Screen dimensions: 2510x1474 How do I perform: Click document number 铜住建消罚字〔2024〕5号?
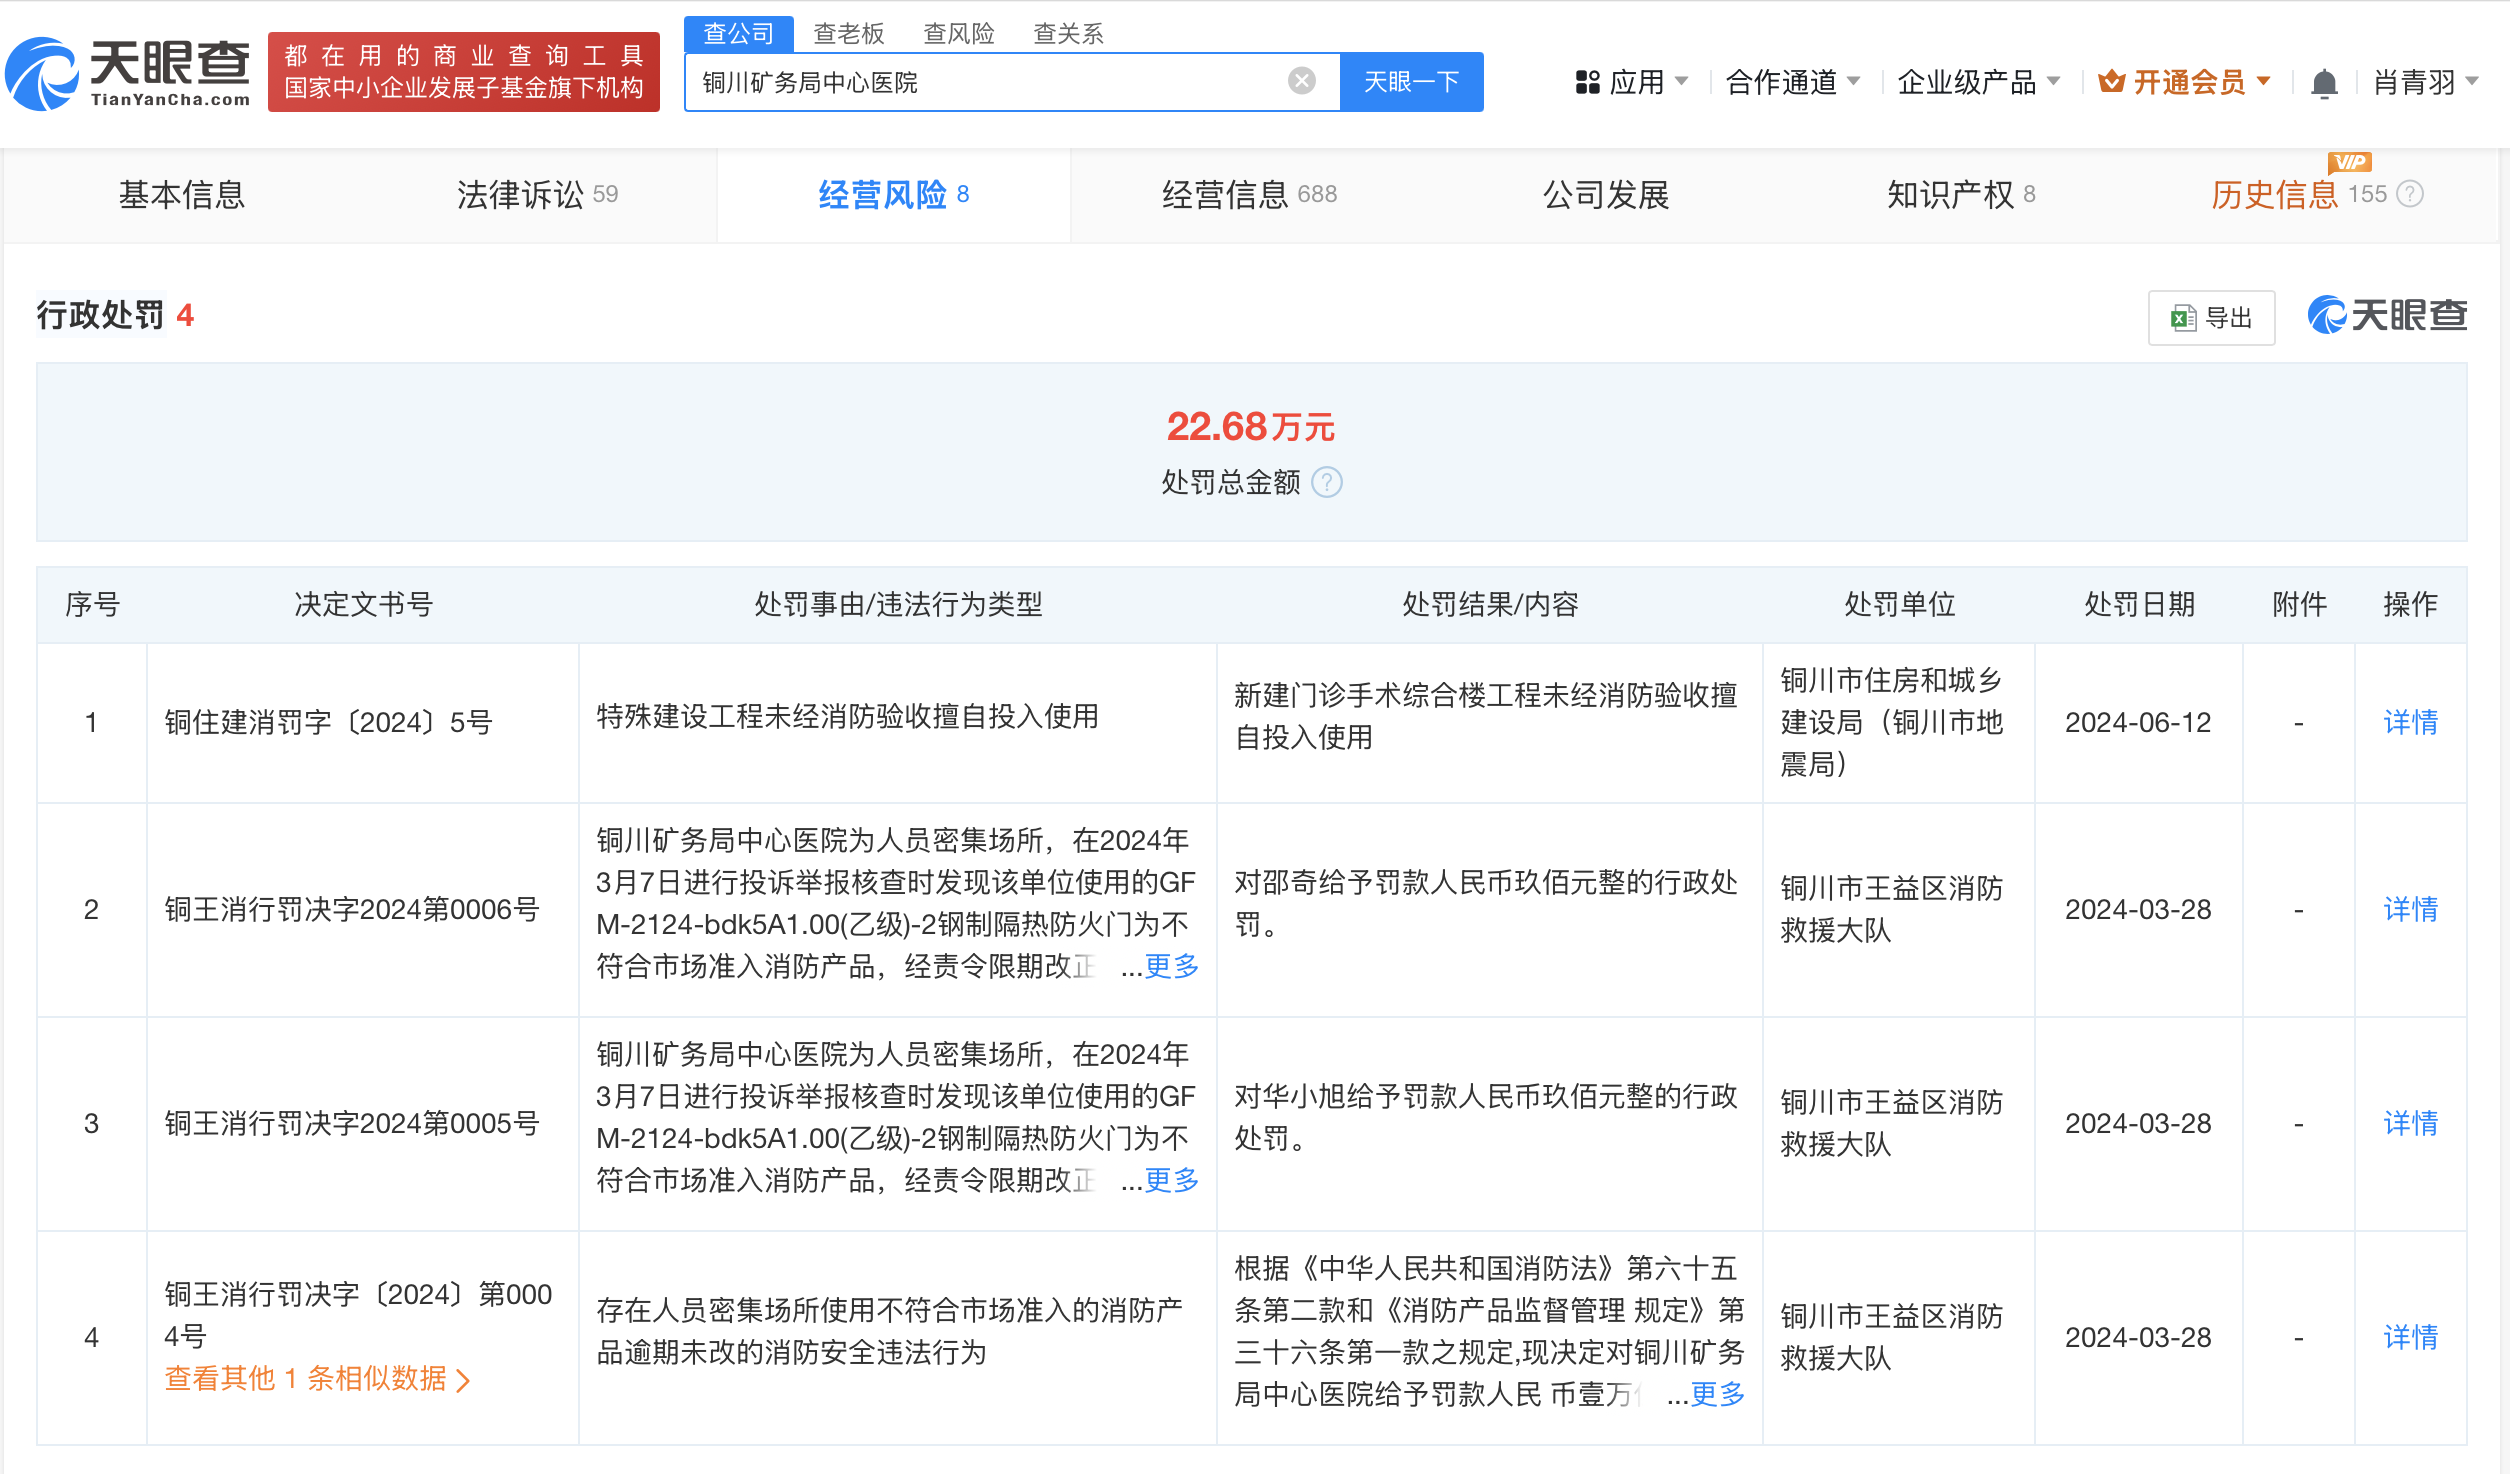coord(329,722)
